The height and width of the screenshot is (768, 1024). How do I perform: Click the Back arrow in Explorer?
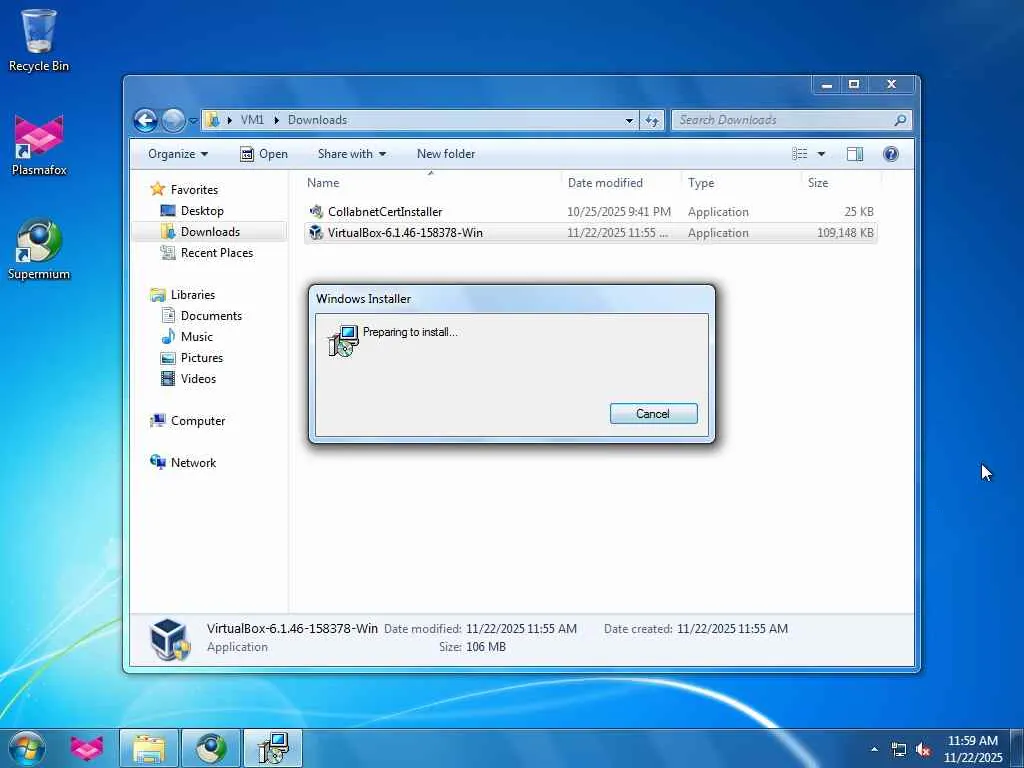coord(146,120)
